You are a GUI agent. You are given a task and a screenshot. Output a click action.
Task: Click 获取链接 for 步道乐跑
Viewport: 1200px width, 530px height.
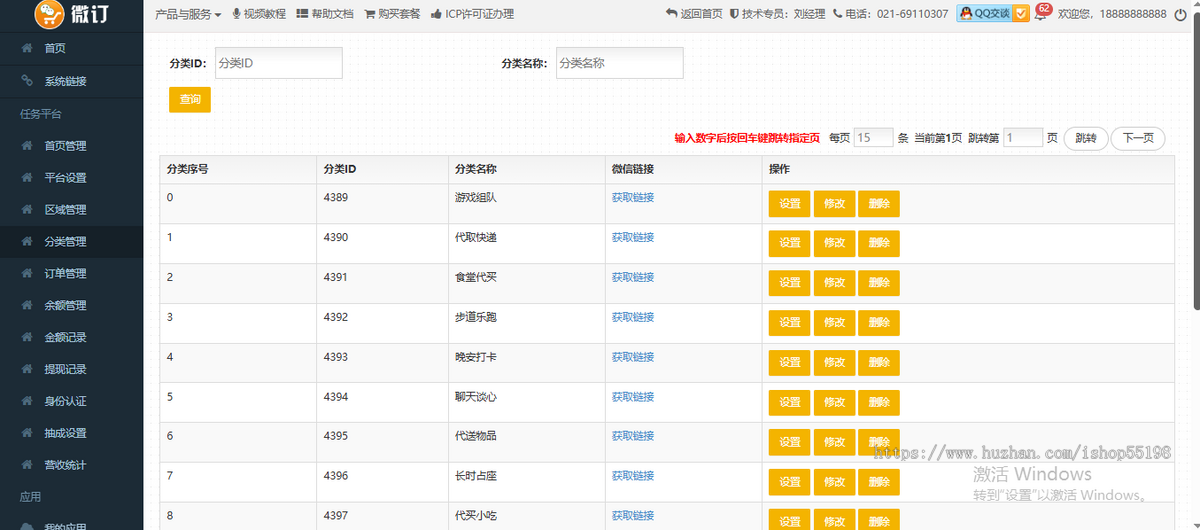pos(633,317)
